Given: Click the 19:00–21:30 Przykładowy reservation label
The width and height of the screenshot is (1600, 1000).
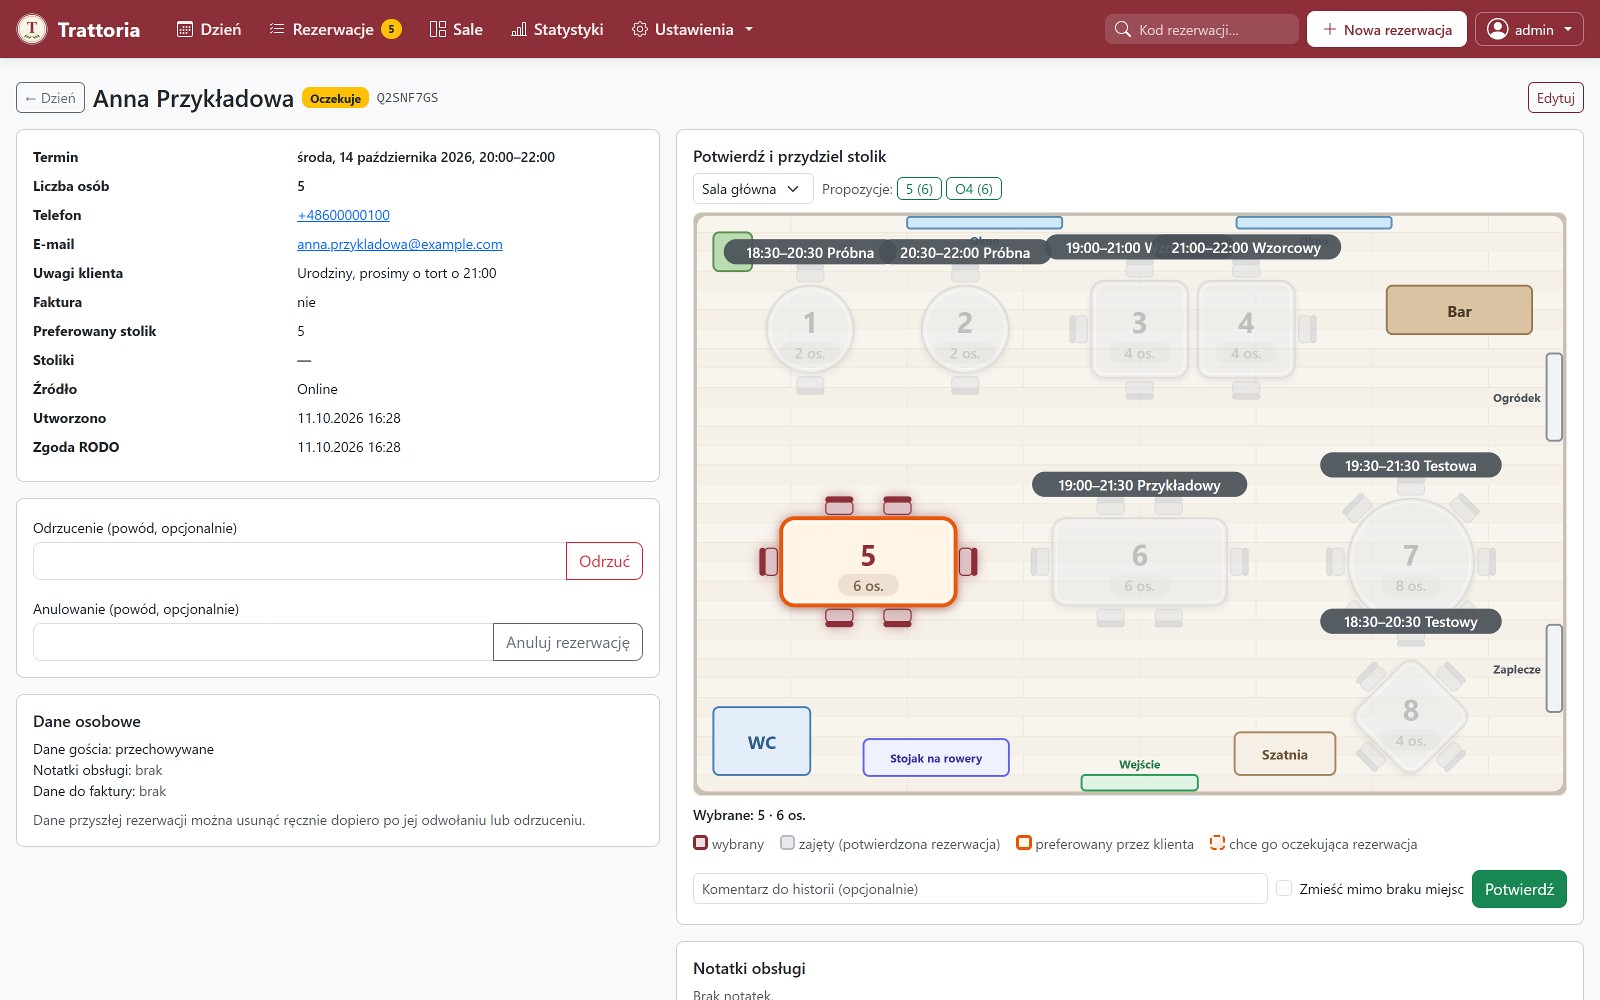Looking at the screenshot, I should pyautogui.click(x=1139, y=485).
